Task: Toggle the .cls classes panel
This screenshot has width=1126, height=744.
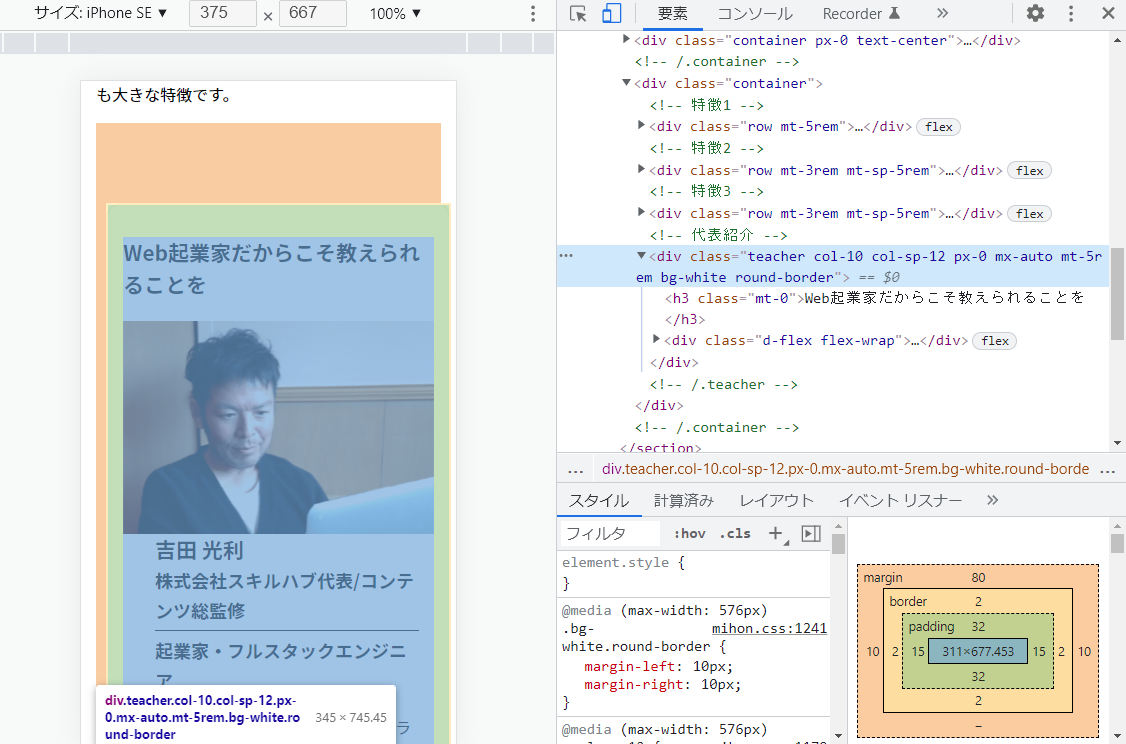Action: tap(735, 534)
